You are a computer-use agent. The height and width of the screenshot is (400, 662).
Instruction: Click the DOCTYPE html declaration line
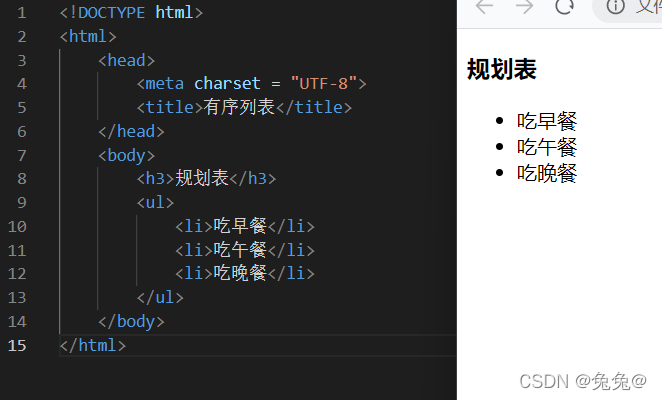[x=131, y=13]
